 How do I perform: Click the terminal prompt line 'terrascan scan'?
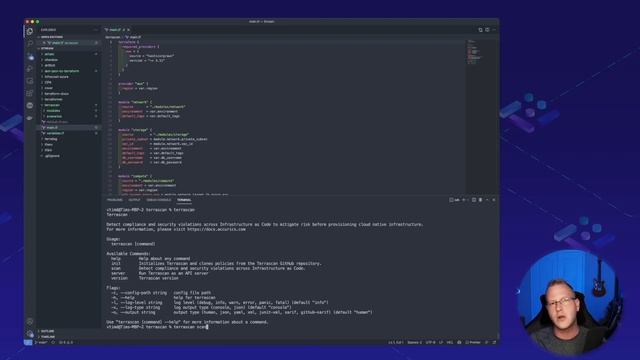(x=157, y=327)
